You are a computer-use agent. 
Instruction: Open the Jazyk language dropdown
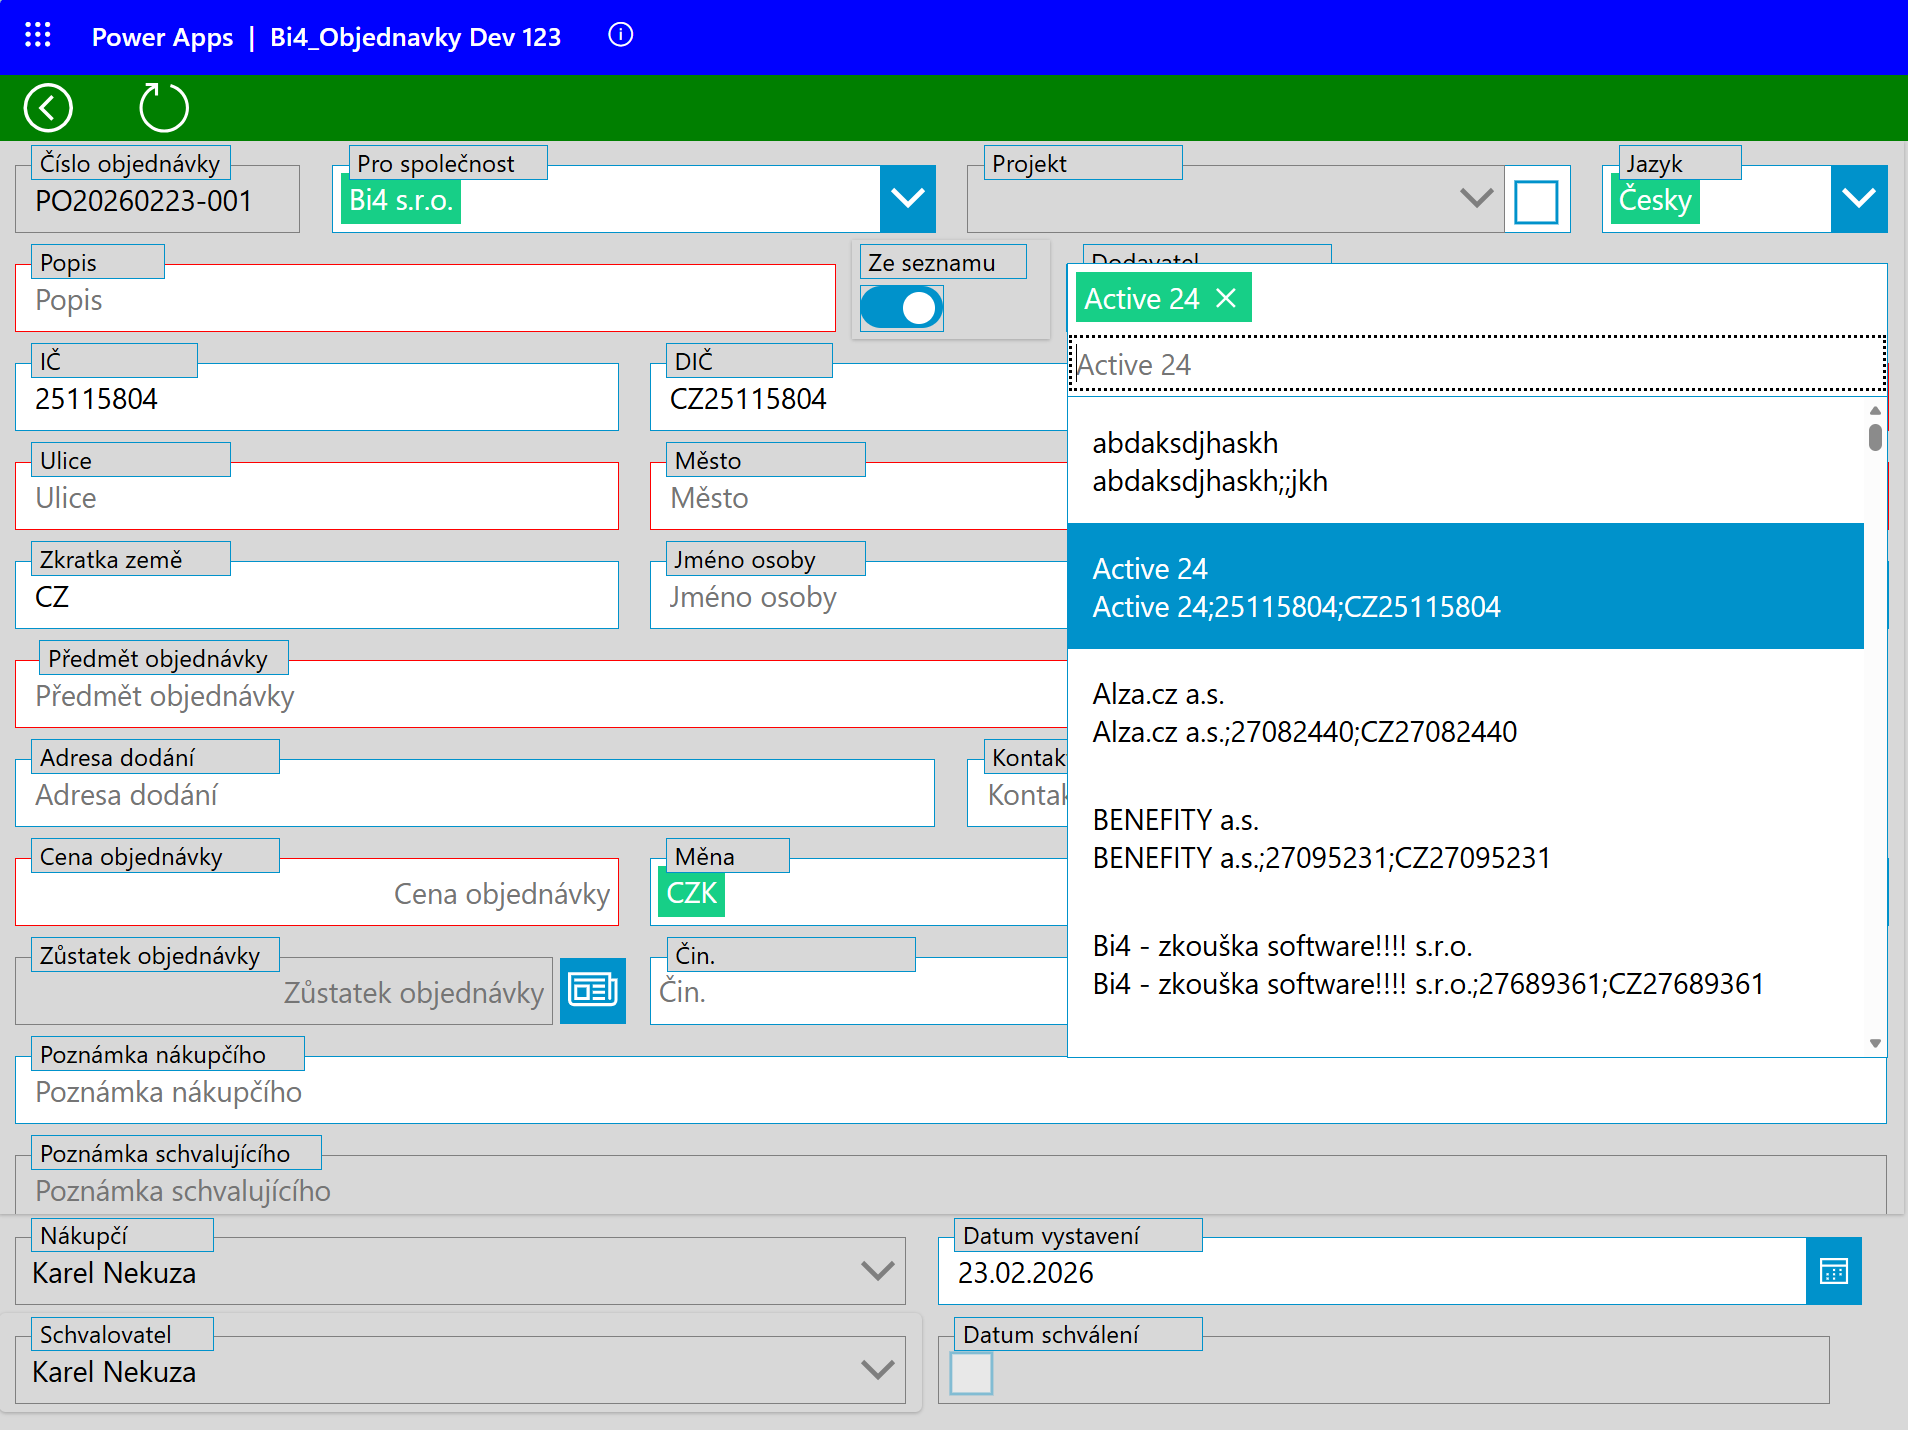pos(1858,199)
